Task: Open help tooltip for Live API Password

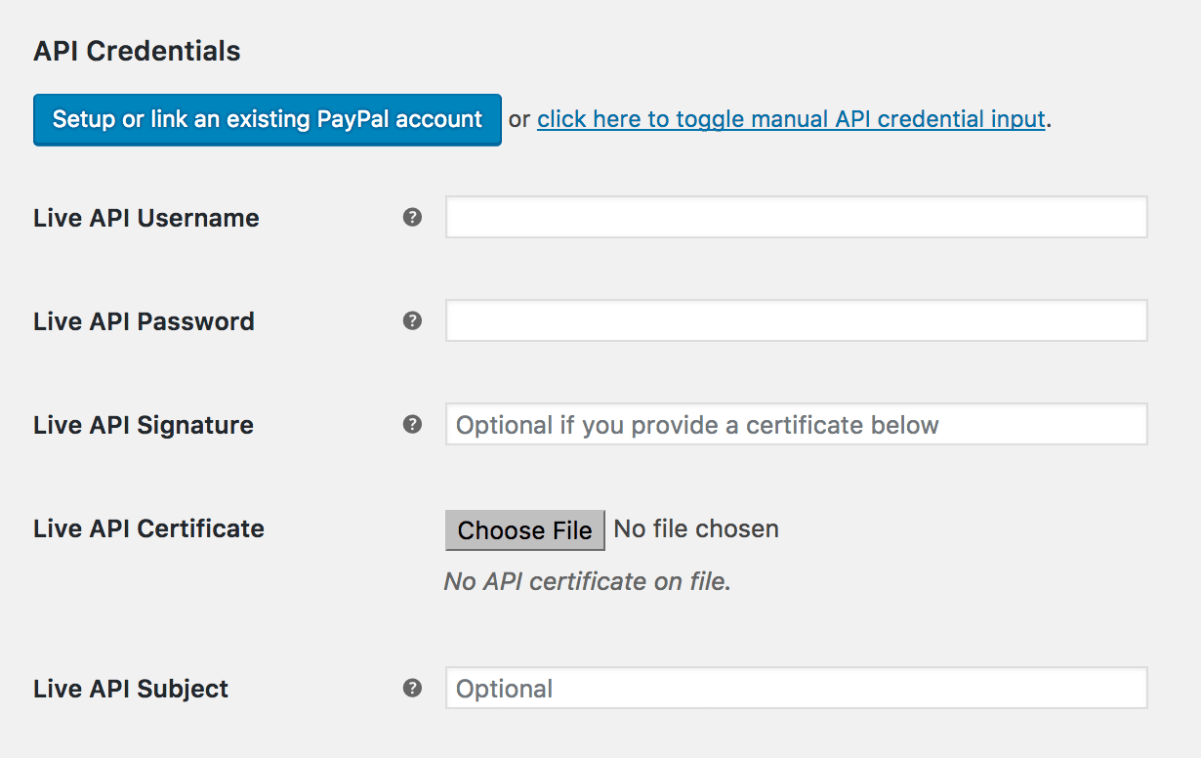Action: 412,320
